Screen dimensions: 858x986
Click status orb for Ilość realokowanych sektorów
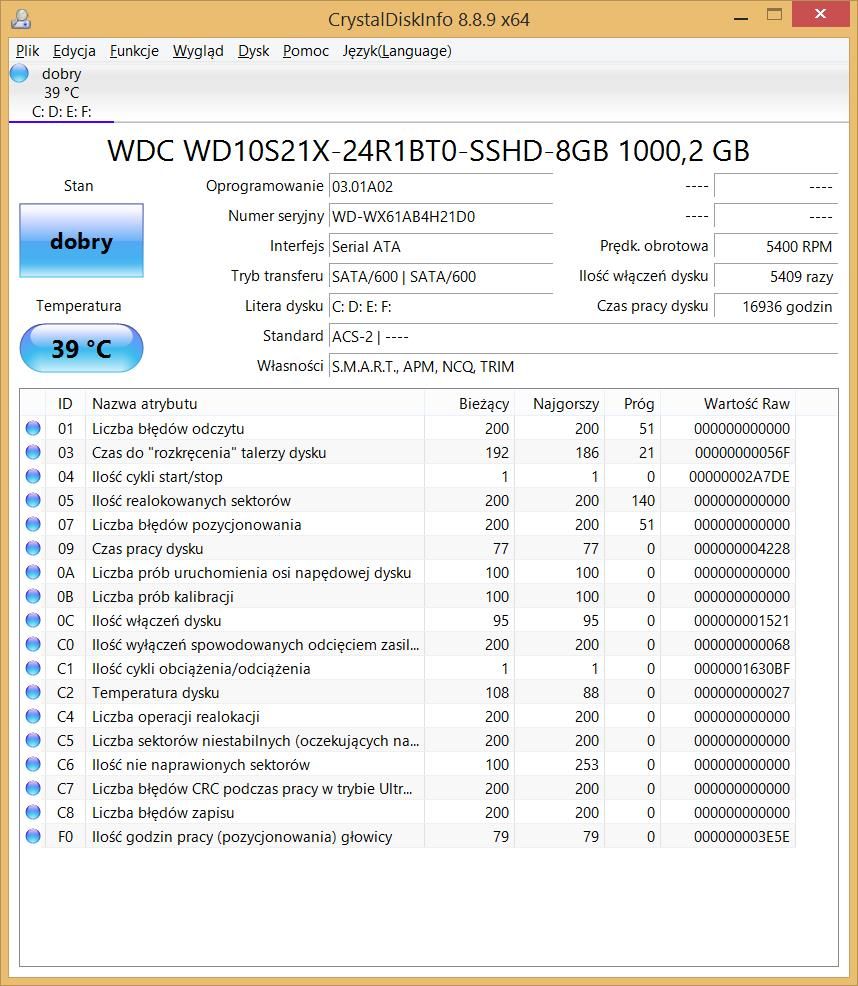[33, 500]
